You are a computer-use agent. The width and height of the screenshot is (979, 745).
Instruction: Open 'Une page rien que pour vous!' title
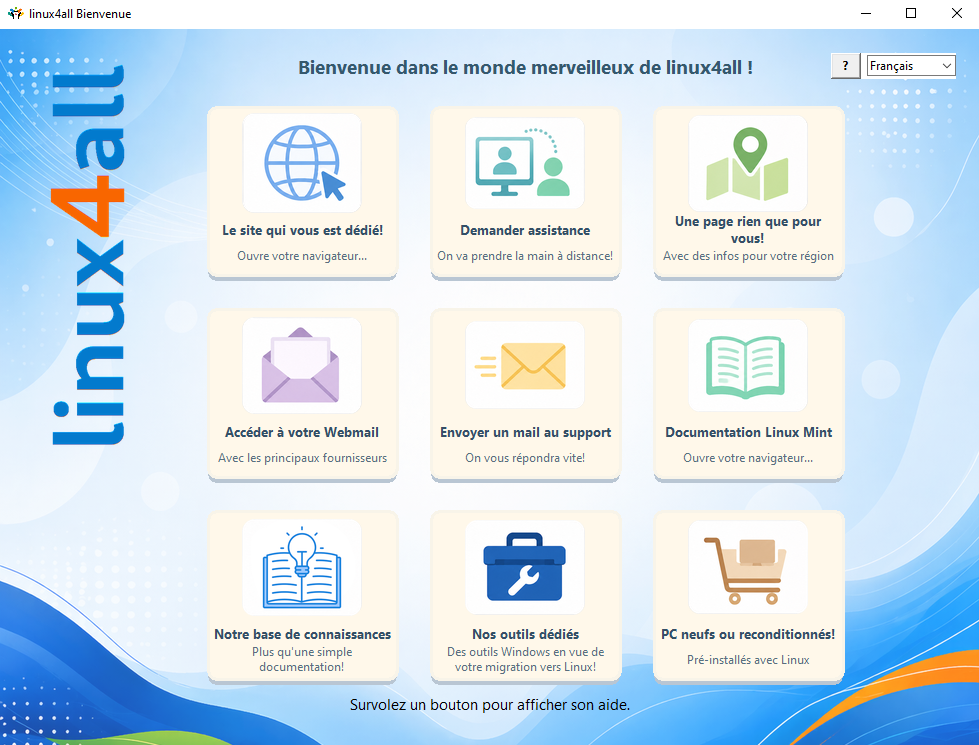pyautogui.click(x=748, y=230)
